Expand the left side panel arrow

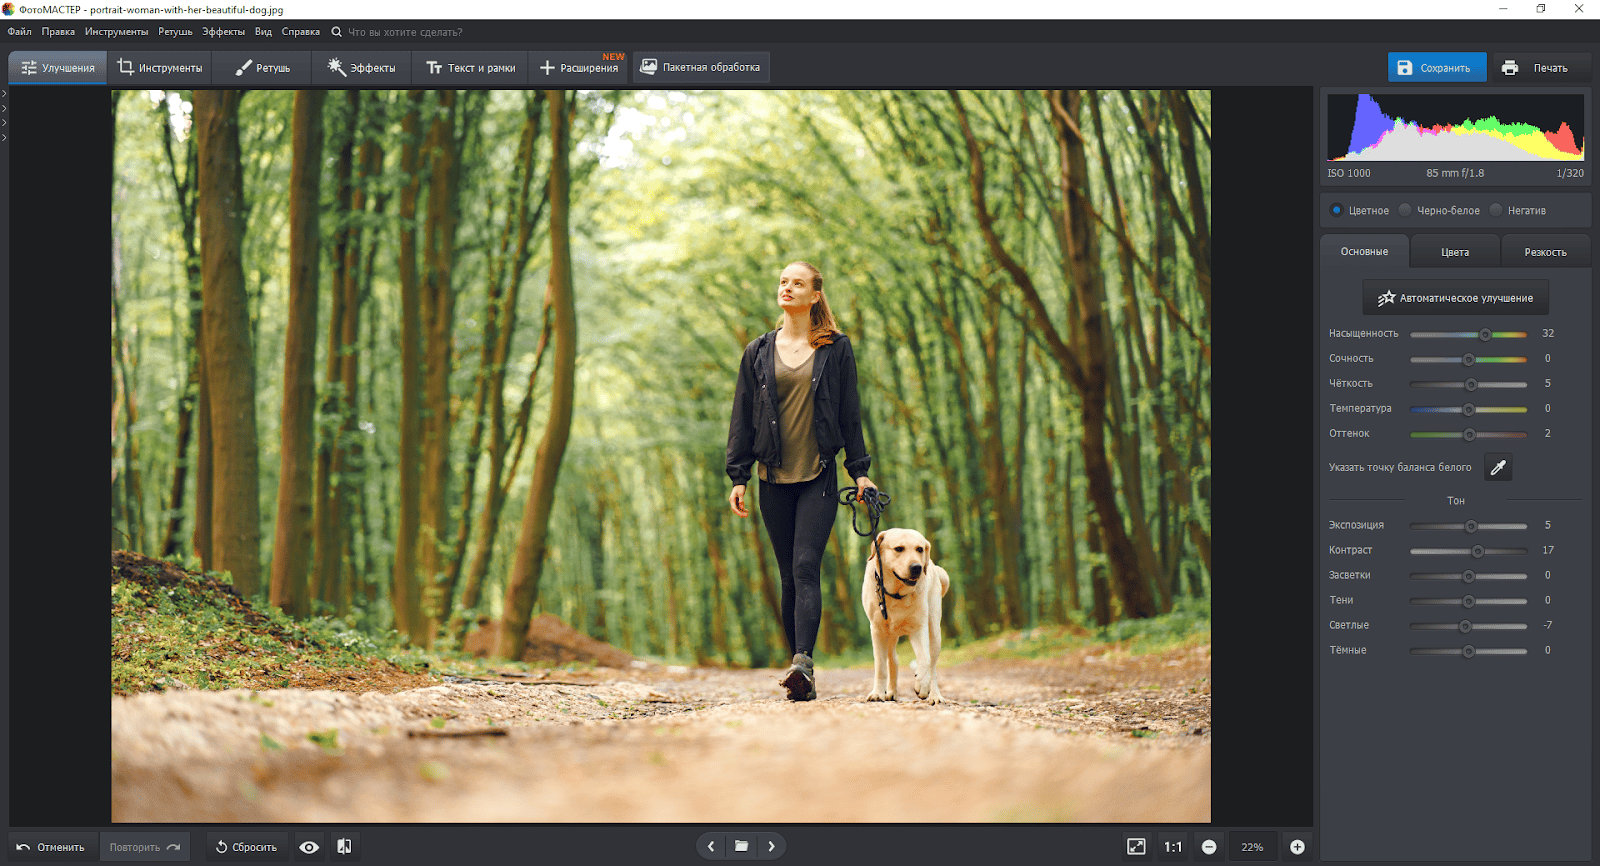point(4,94)
